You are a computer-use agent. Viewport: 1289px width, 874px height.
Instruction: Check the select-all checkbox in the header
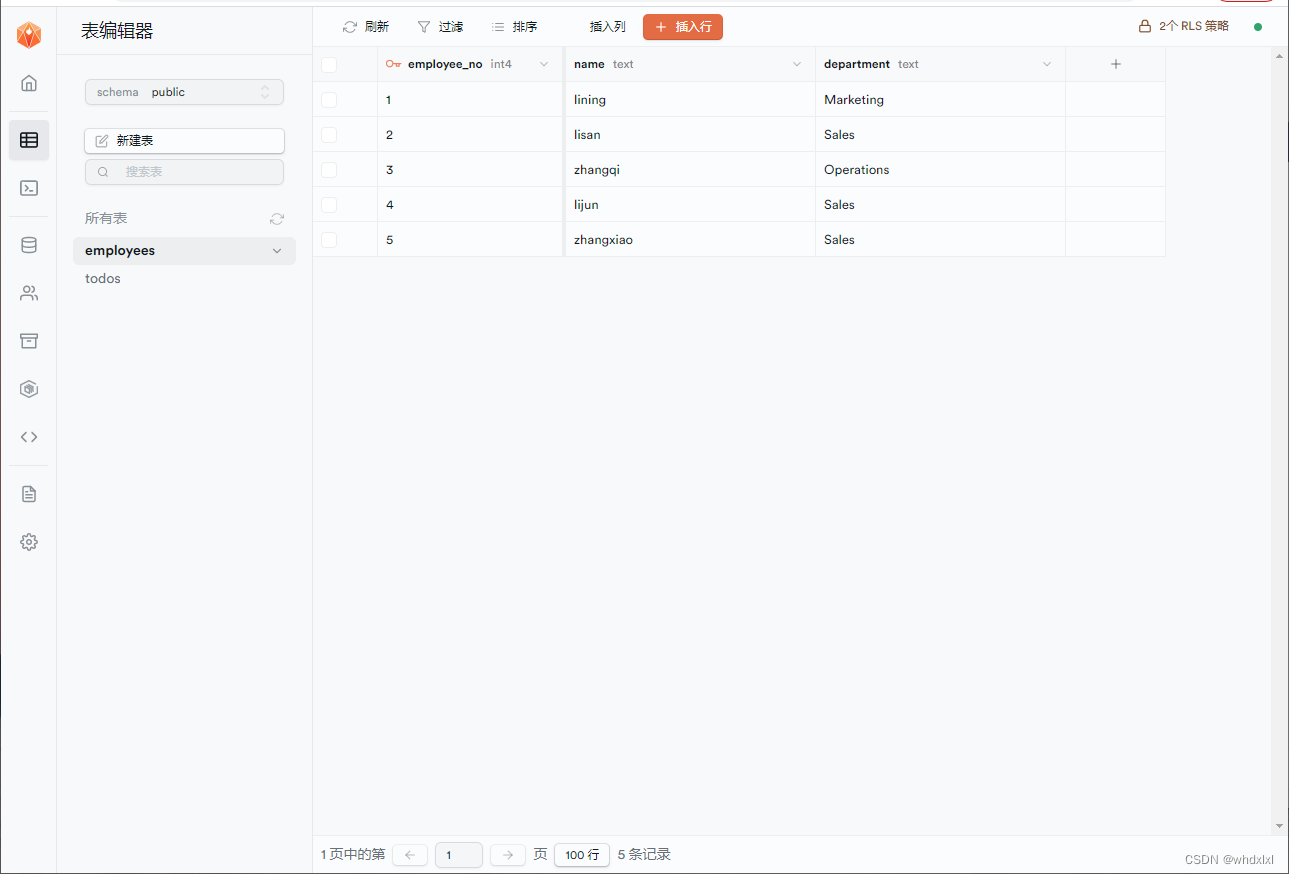(x=328, y=64)
